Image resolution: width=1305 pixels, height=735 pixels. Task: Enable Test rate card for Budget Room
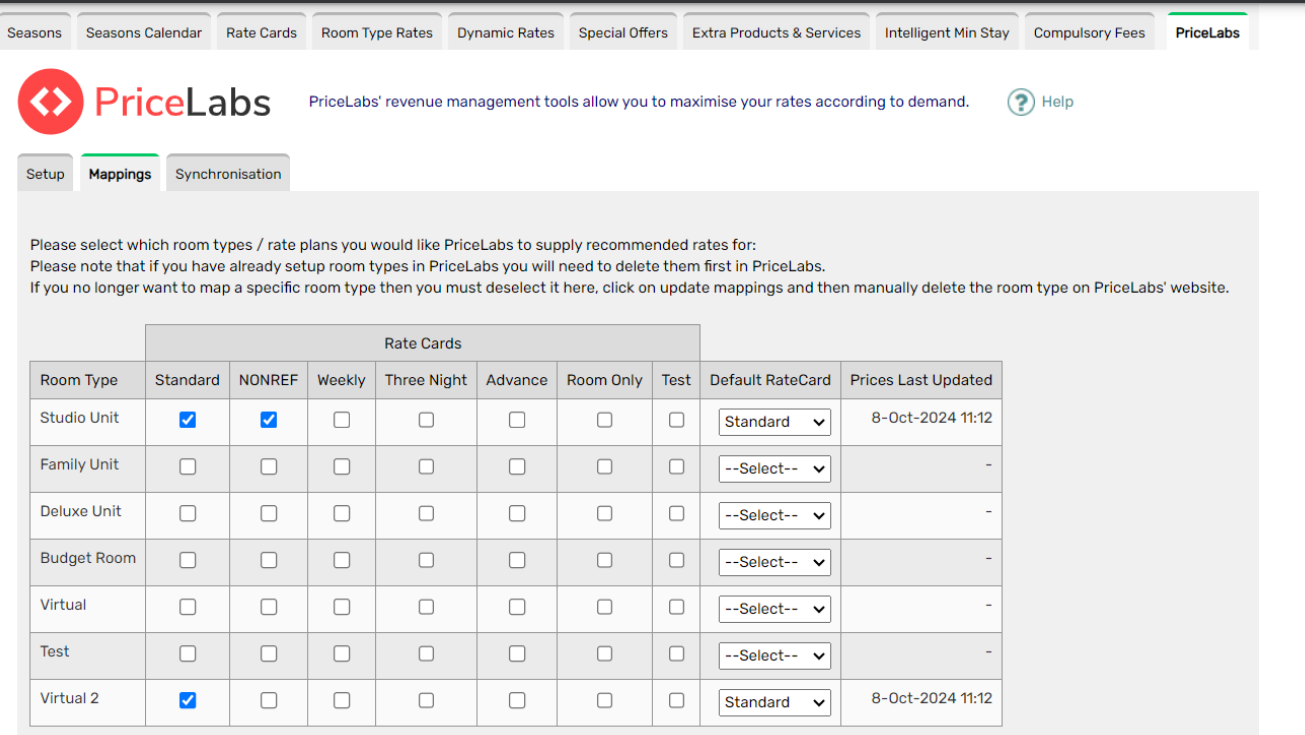click(676, 561)
